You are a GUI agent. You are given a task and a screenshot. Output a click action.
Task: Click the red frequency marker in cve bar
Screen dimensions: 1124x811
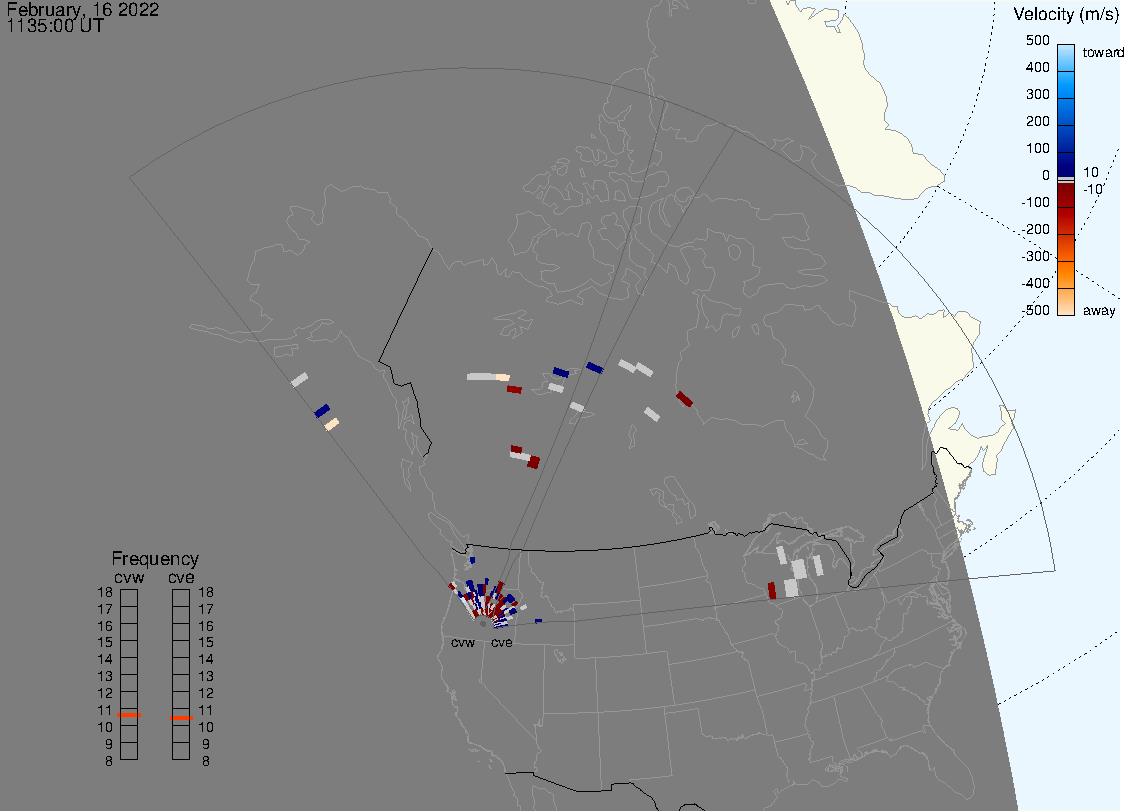(181, 717)
